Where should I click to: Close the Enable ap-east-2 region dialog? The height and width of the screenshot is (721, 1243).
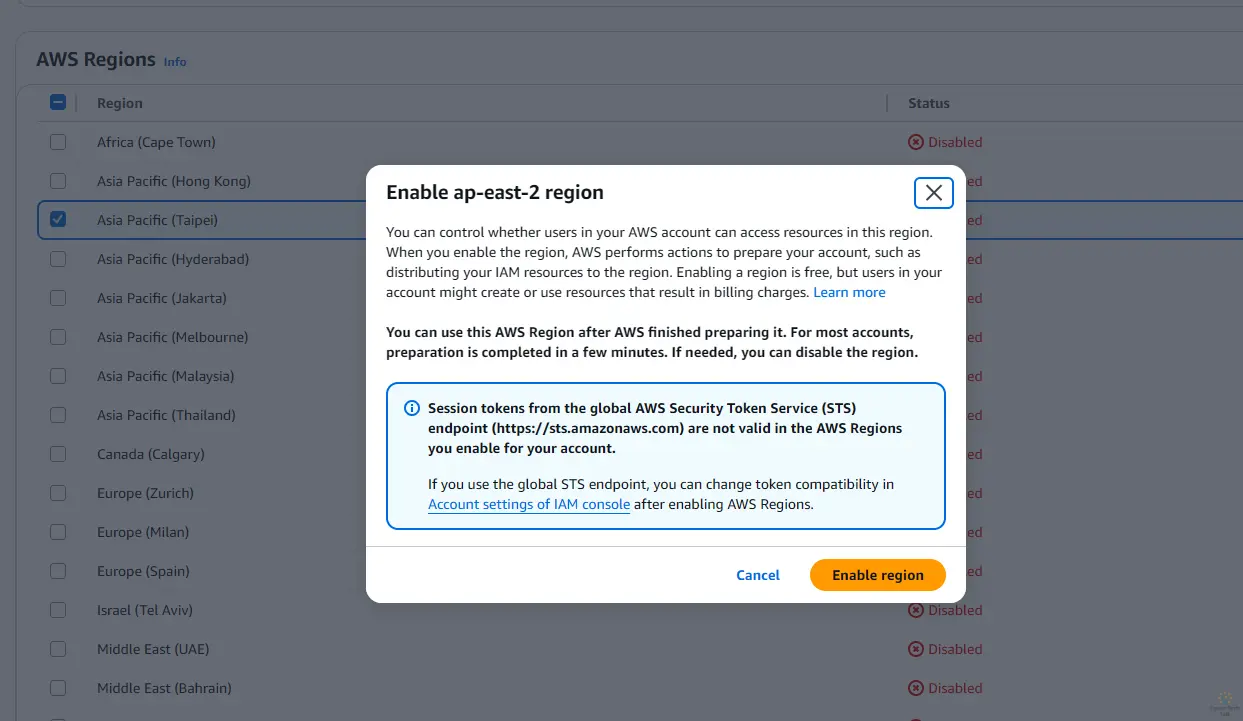pos(934,193)
